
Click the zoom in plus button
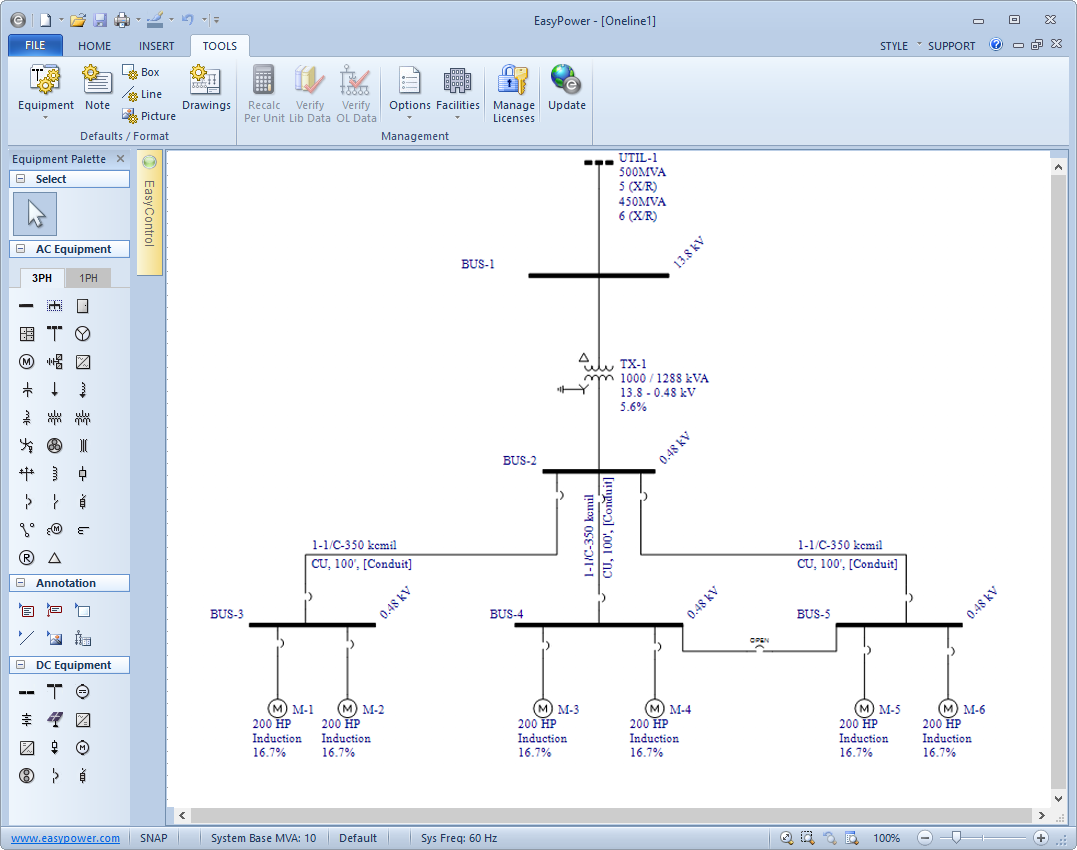click(x=1041, y=838)
